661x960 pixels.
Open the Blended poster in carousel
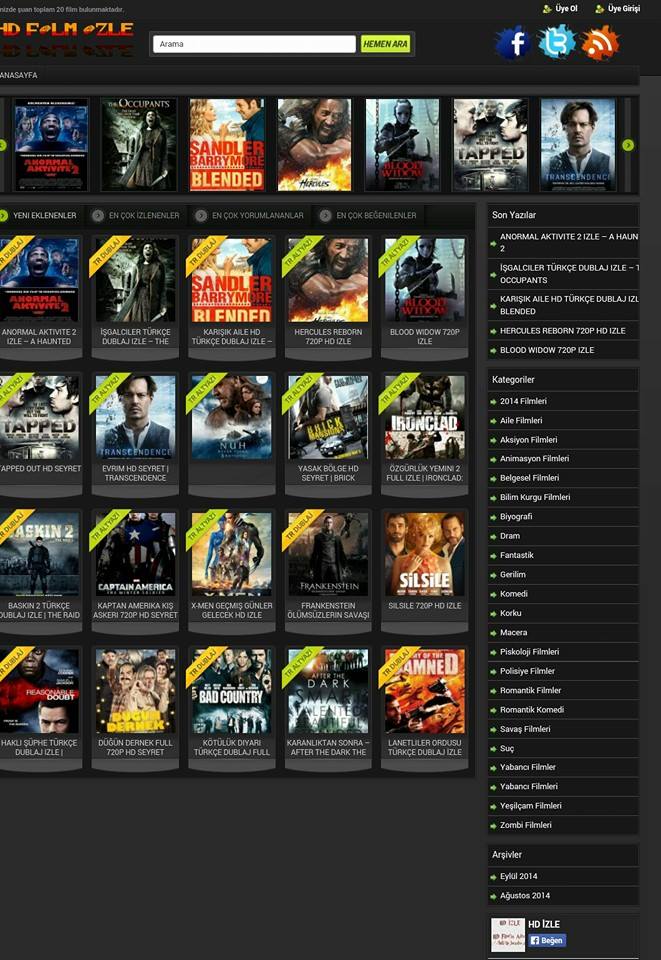[x=226, y=145]
